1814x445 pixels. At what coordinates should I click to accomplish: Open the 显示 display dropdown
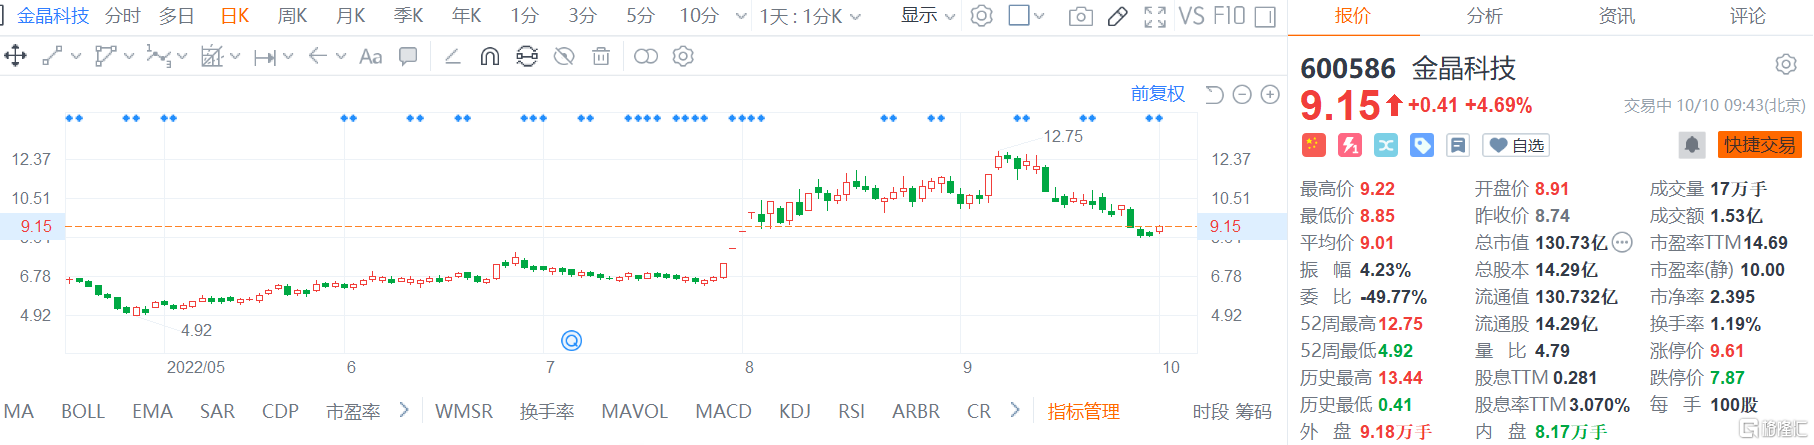click(928, 16)
